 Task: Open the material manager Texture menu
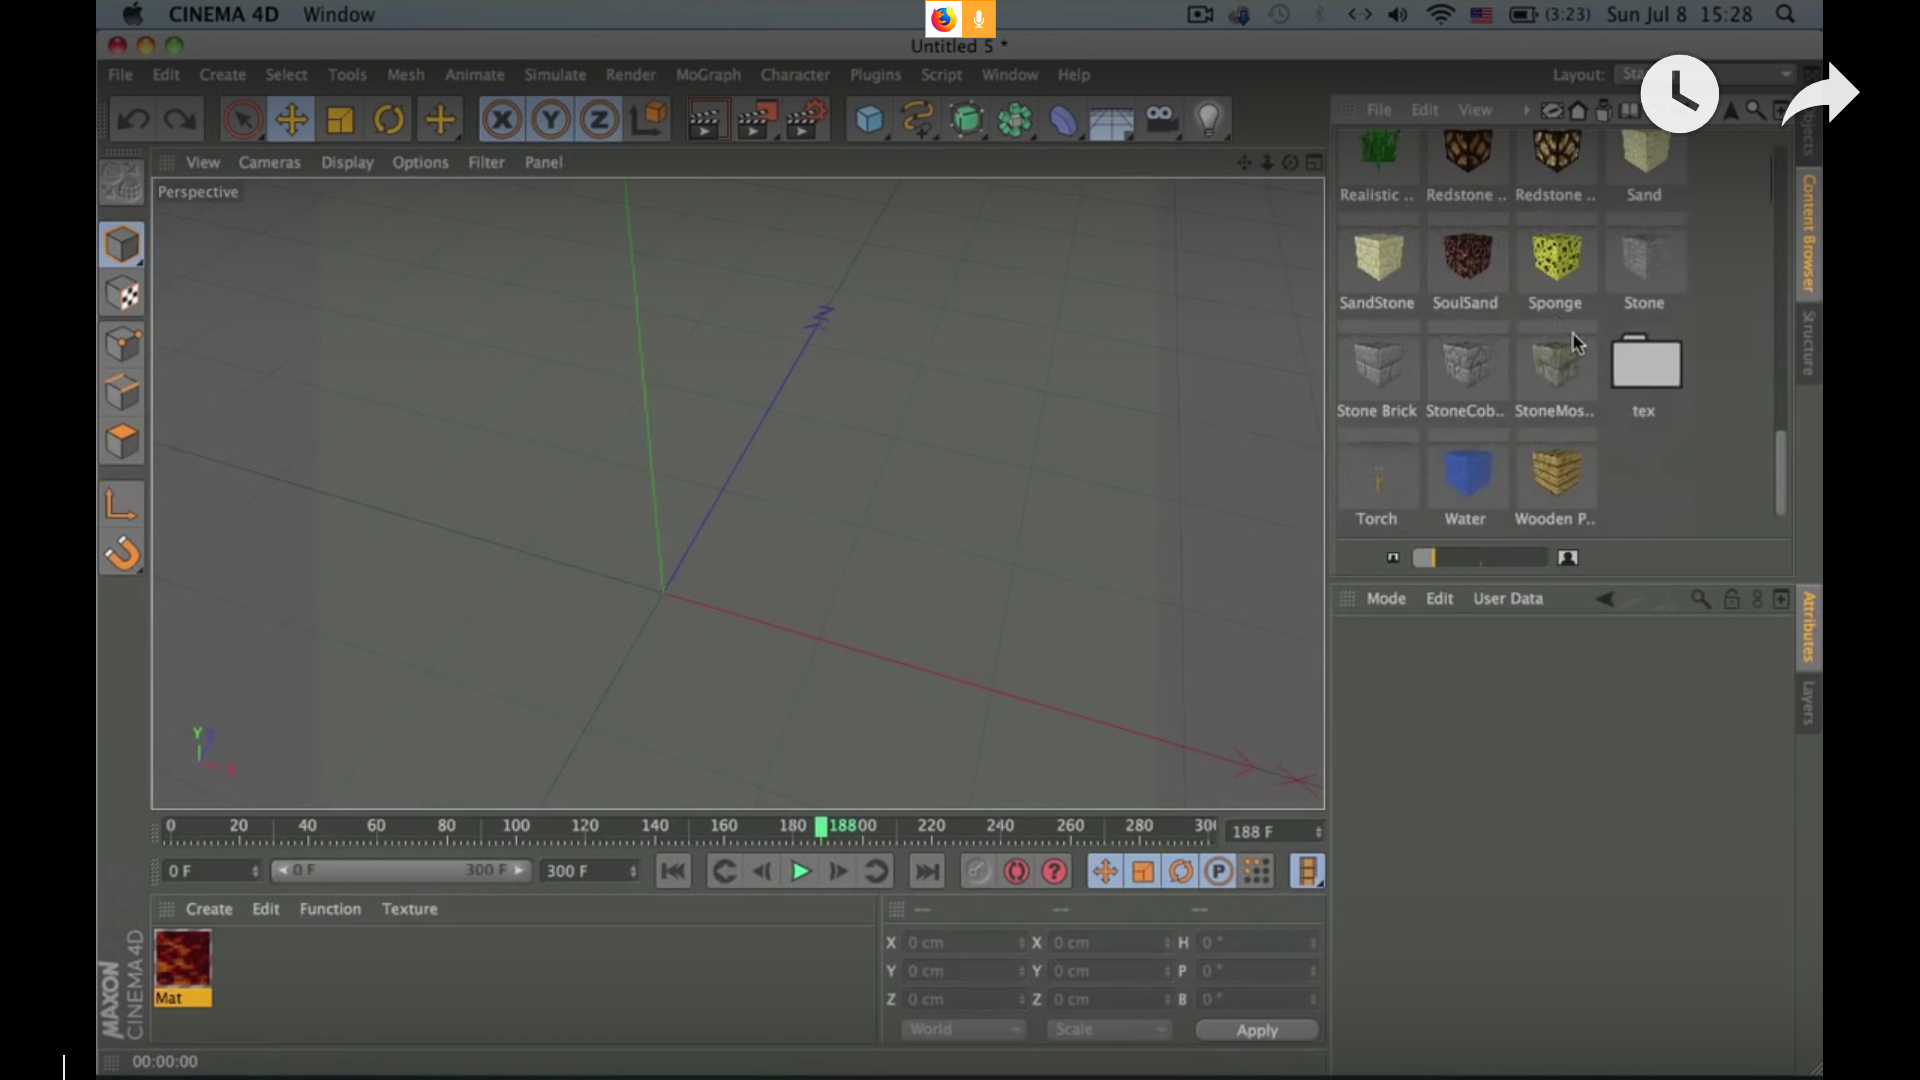(x=409, y=909)
